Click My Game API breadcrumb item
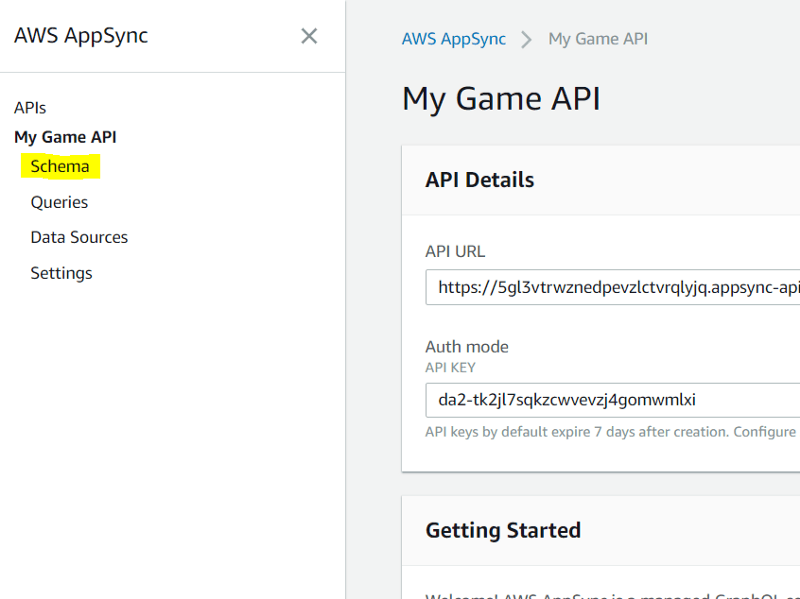The width and height of the screenshot is (800, 599). pos(598,39)
